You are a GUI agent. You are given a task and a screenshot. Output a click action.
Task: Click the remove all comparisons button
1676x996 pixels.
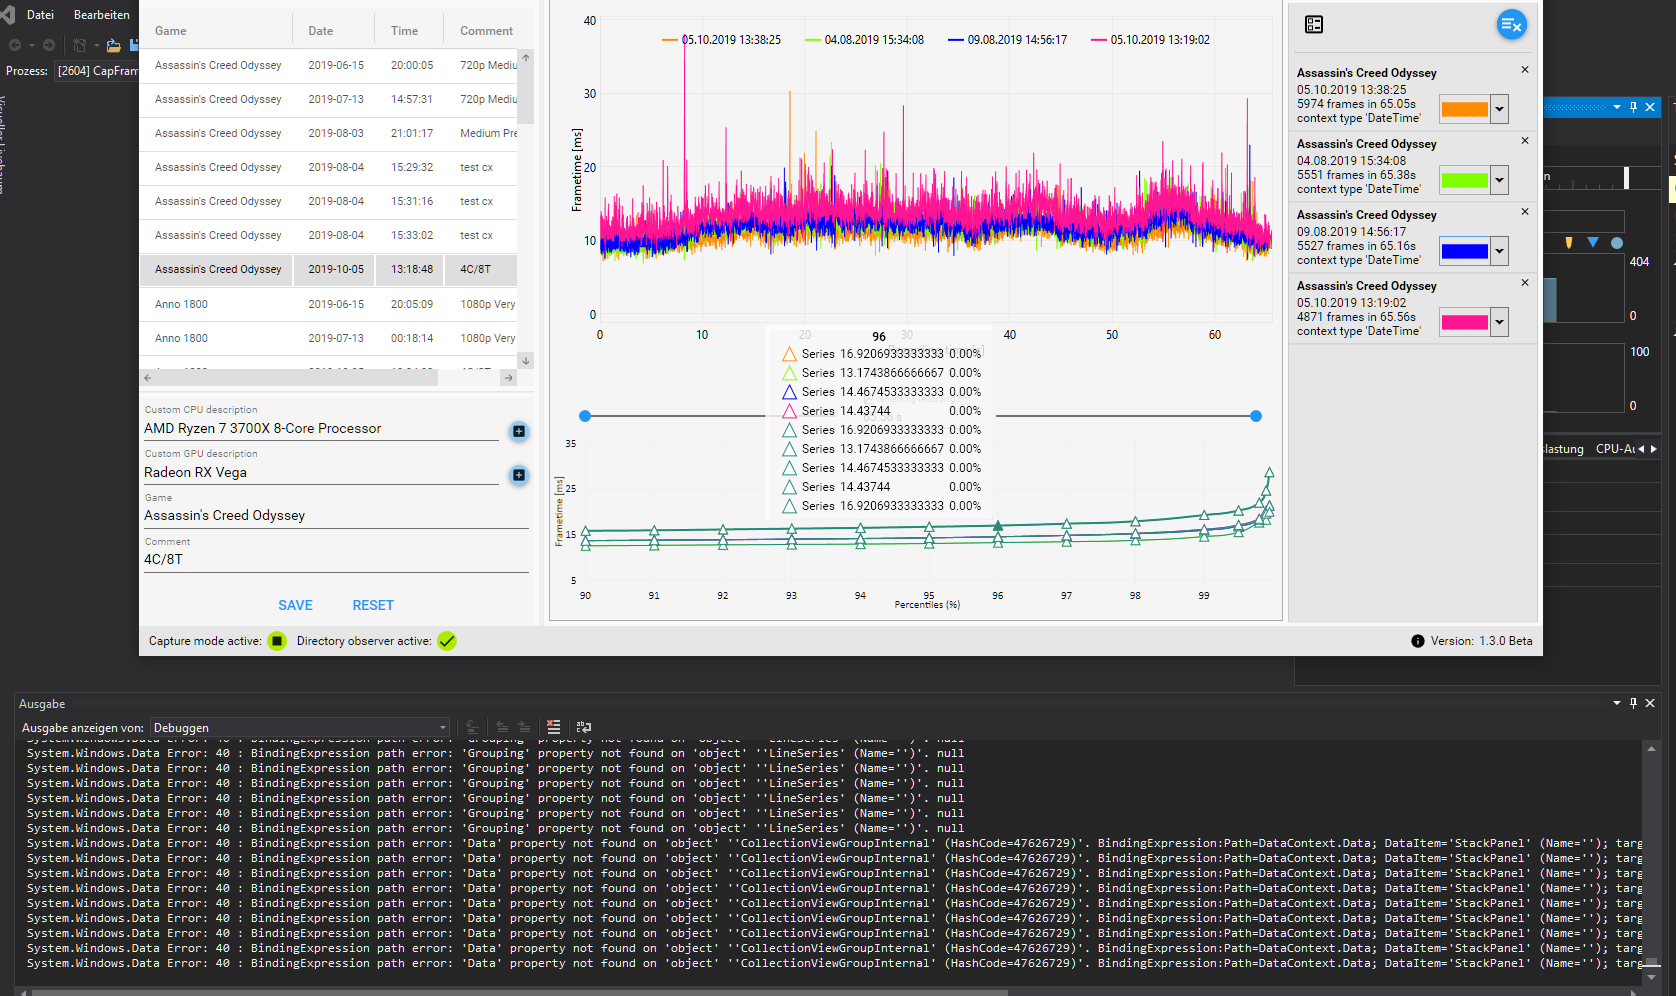point(1511,25)
